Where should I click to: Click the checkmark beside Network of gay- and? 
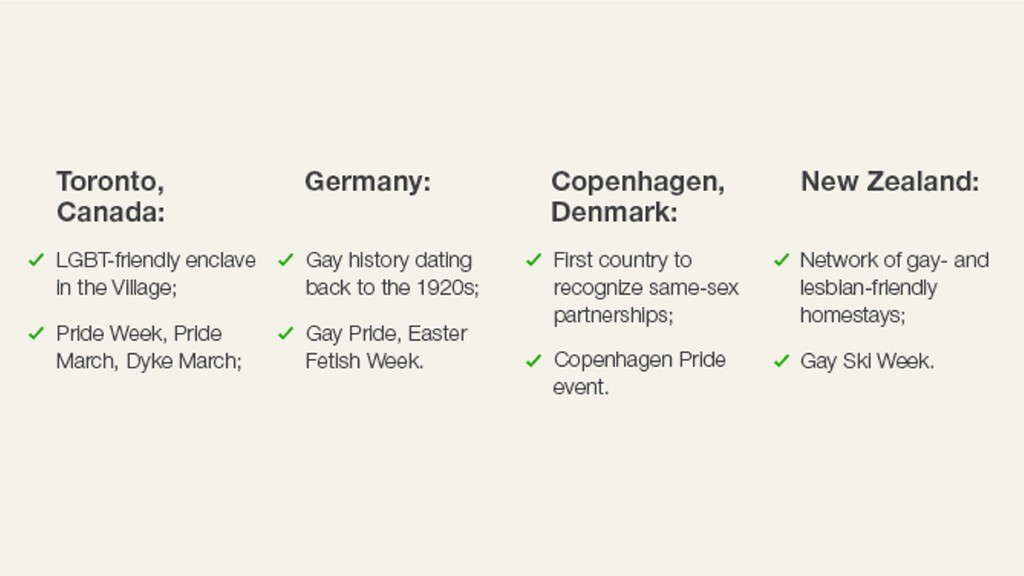782,260
